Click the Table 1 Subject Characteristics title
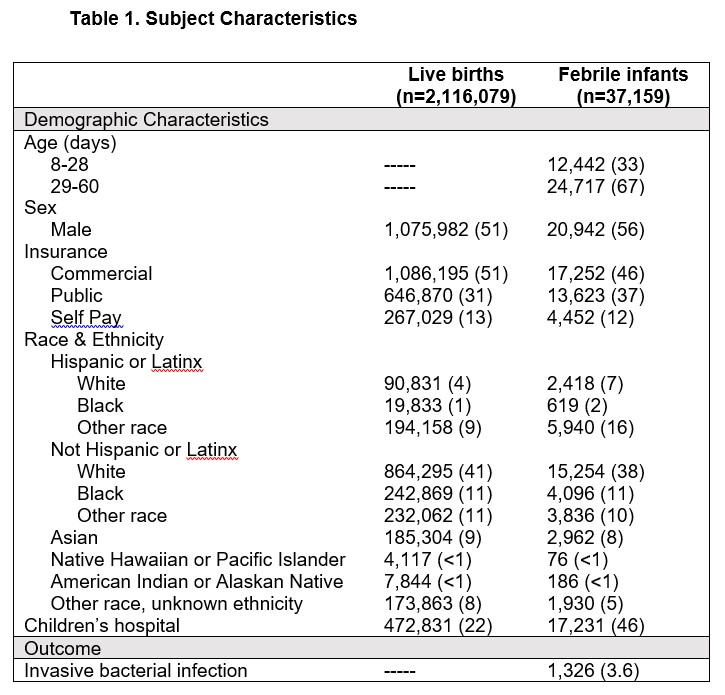 (x=213, y=19)
